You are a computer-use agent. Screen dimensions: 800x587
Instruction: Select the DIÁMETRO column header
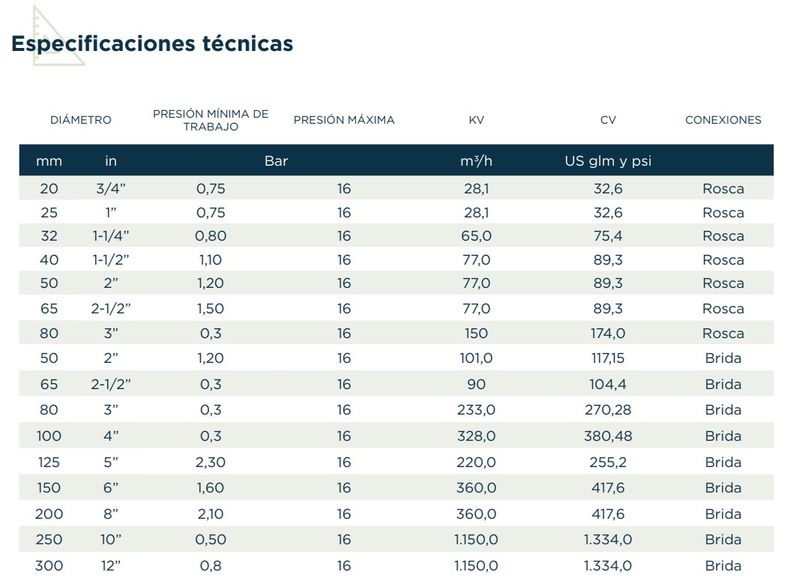pyautogui.click(x=81, y=120)
